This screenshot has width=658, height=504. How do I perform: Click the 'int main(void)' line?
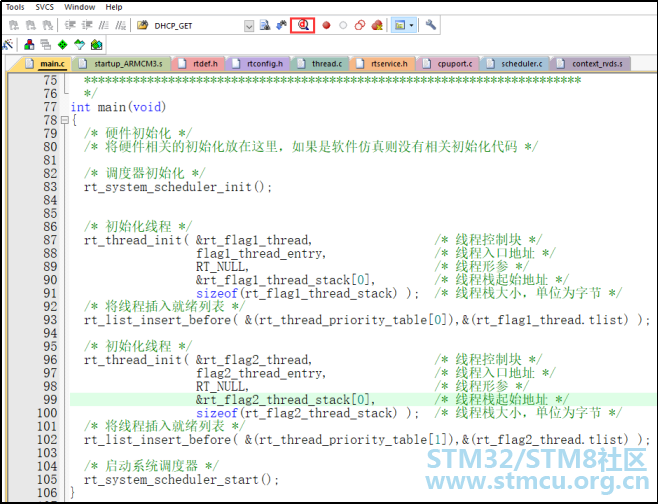click(118, 107)
